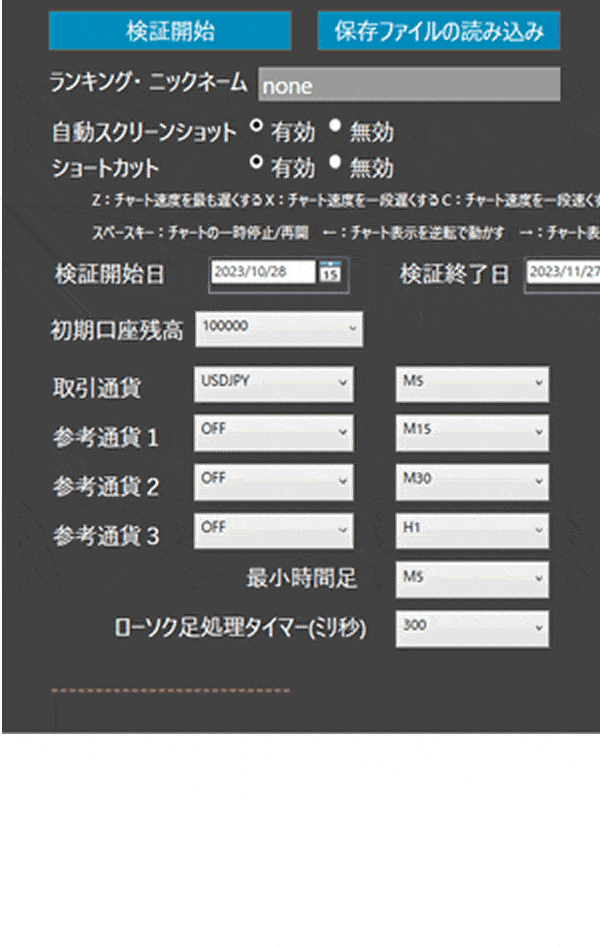
Task: Focus the ランキング・ニックネーム text field
Action: coord(408,85)
